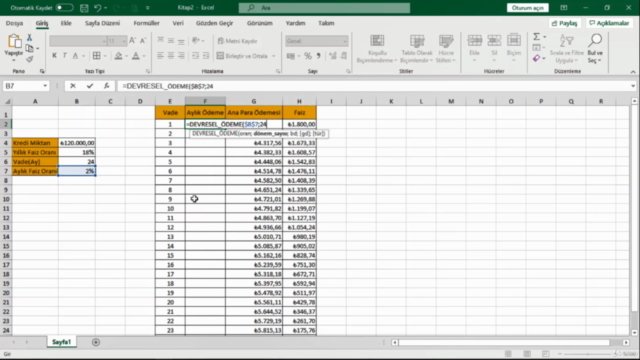Click the align left icon

(160, 56)
